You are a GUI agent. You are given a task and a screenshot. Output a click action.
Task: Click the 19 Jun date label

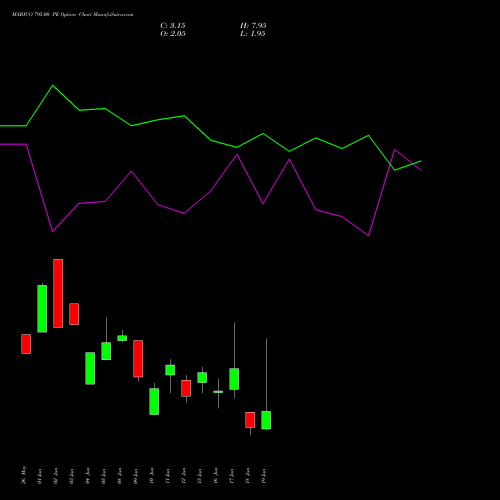(264, 476)
